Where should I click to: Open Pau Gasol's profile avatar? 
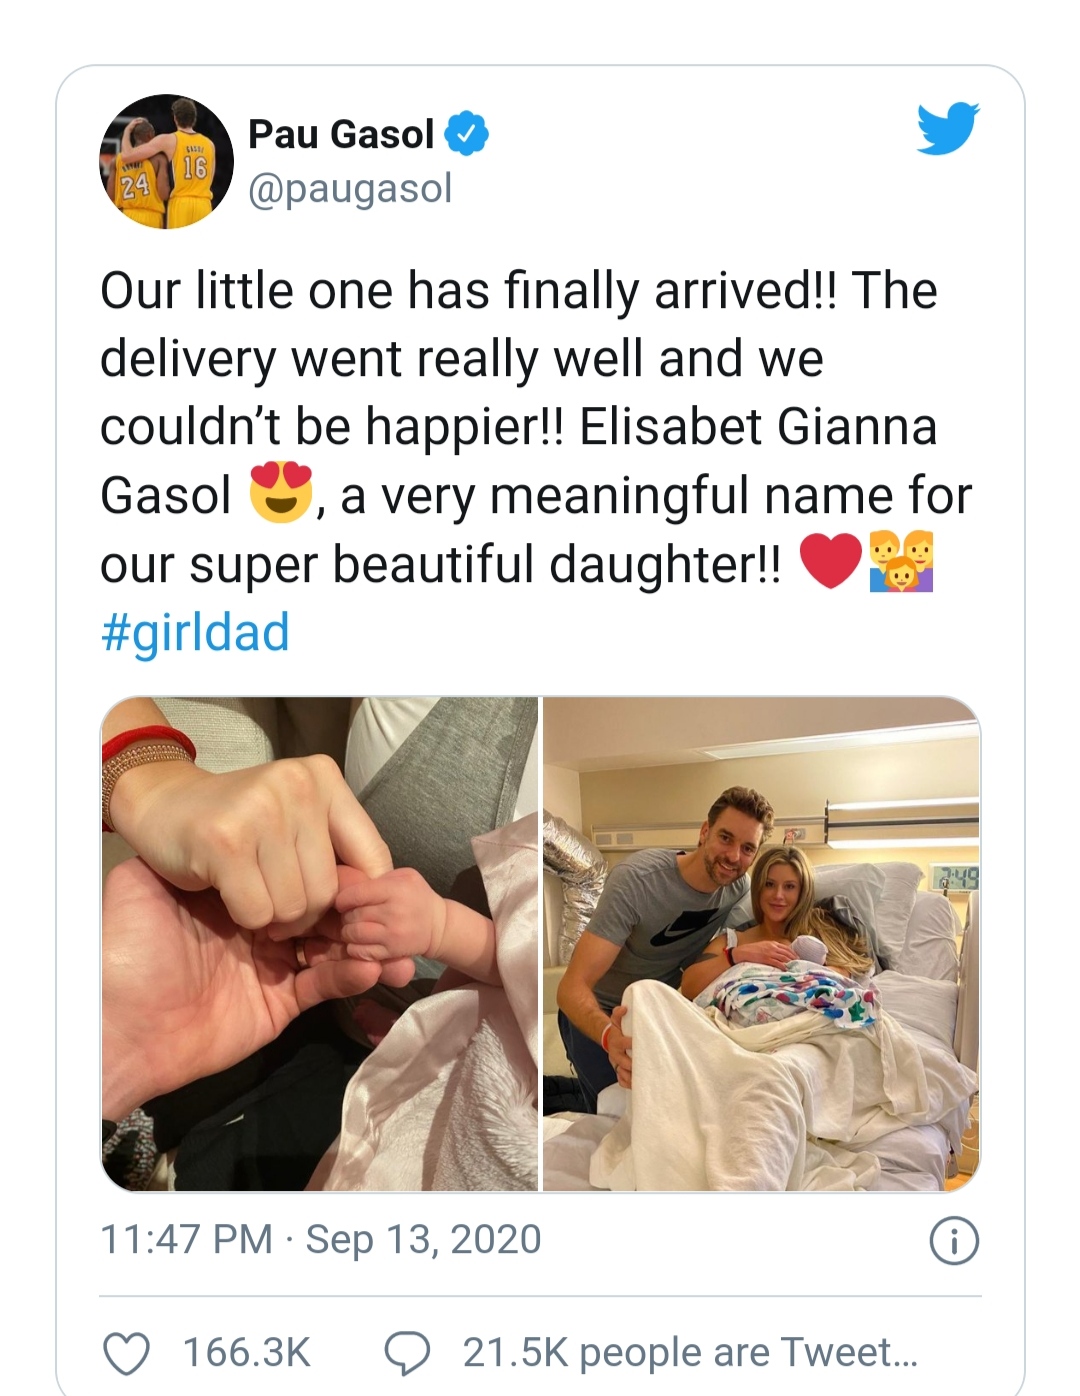point(166,162)
